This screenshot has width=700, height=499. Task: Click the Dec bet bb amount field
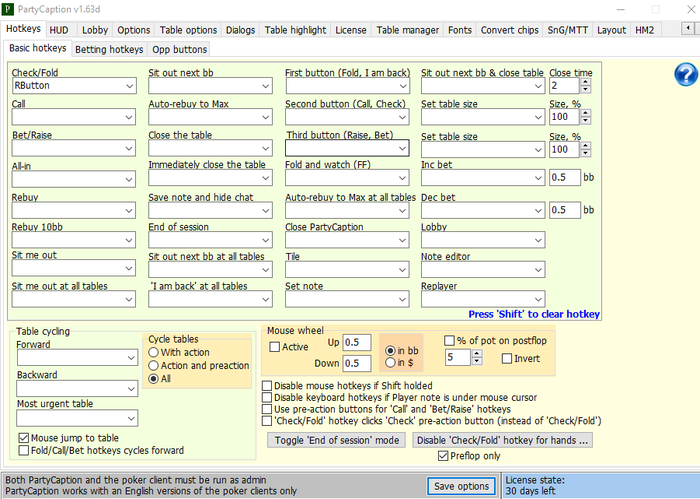565,210
